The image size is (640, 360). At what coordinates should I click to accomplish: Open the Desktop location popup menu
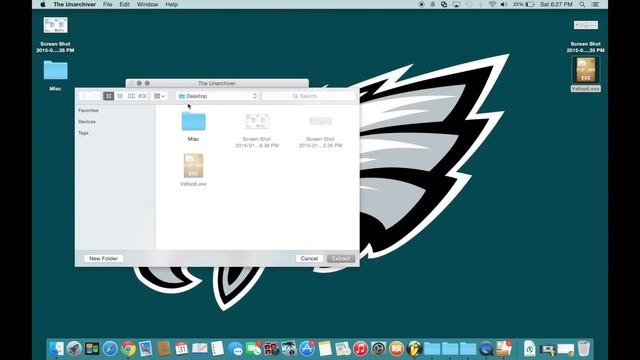coord(218,96)
